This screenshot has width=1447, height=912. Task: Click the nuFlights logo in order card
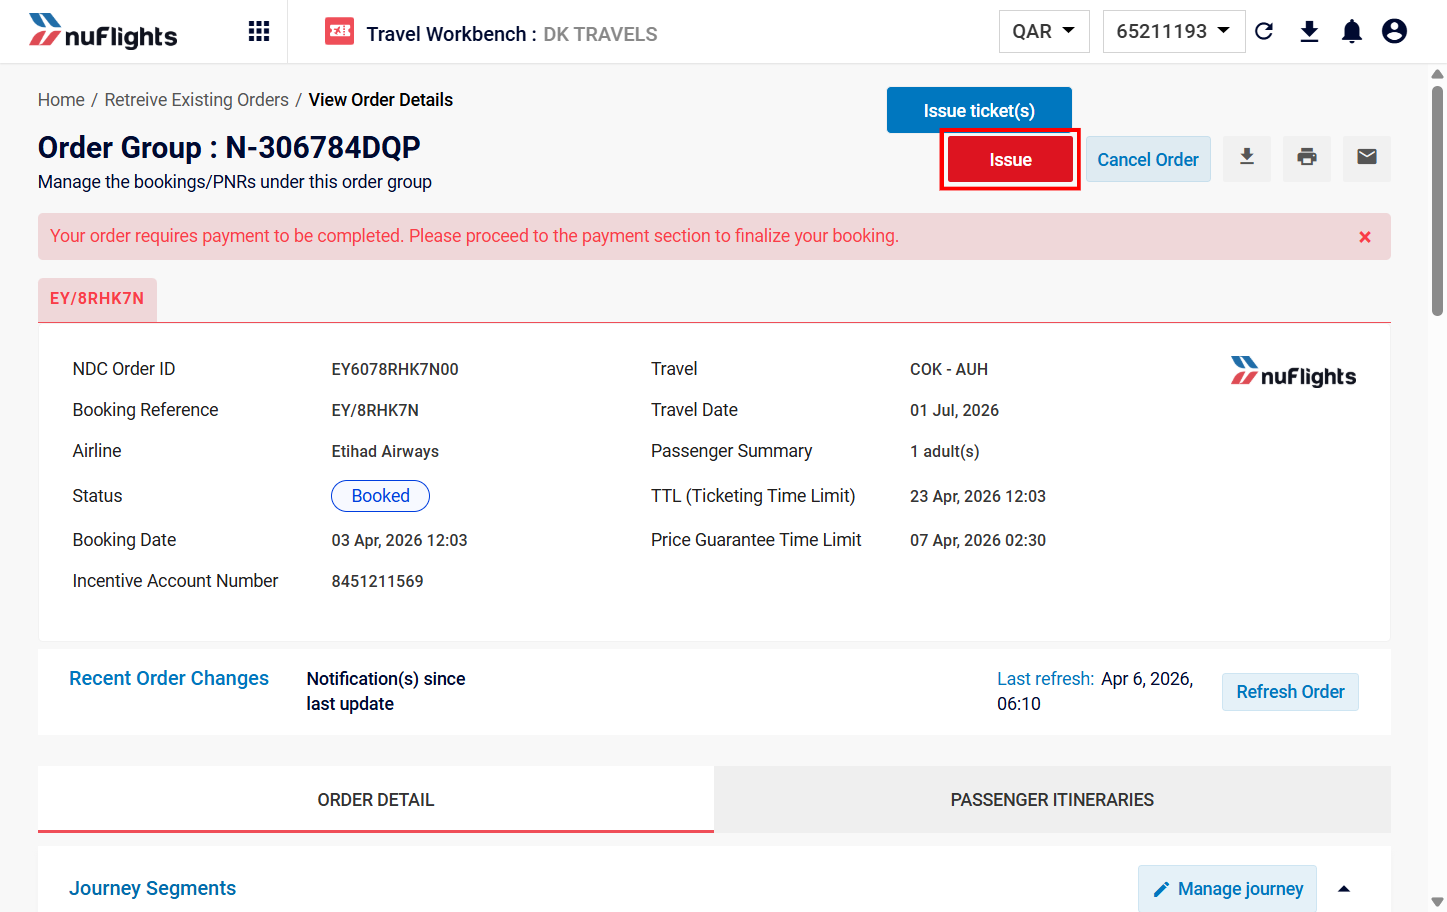[1293, 371]
